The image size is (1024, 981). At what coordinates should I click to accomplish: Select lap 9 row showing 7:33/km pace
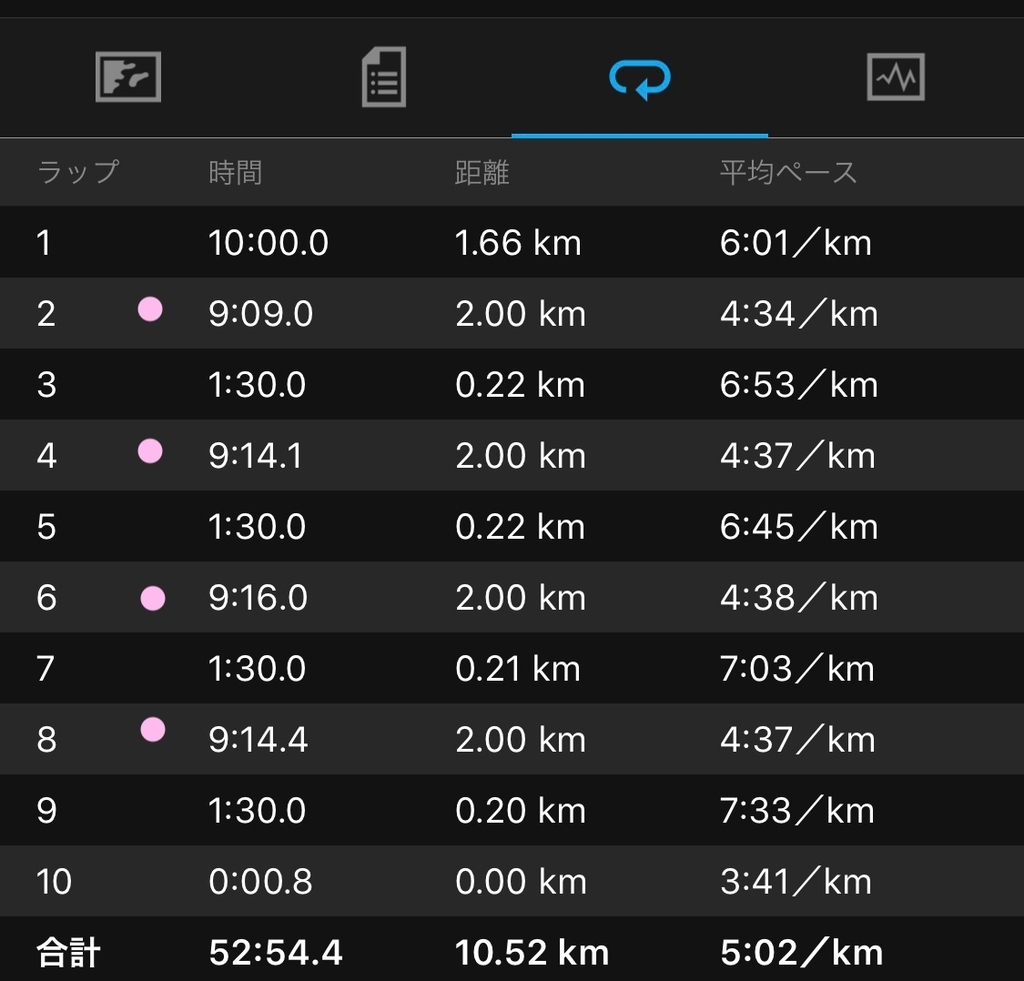tap(512, 810)
